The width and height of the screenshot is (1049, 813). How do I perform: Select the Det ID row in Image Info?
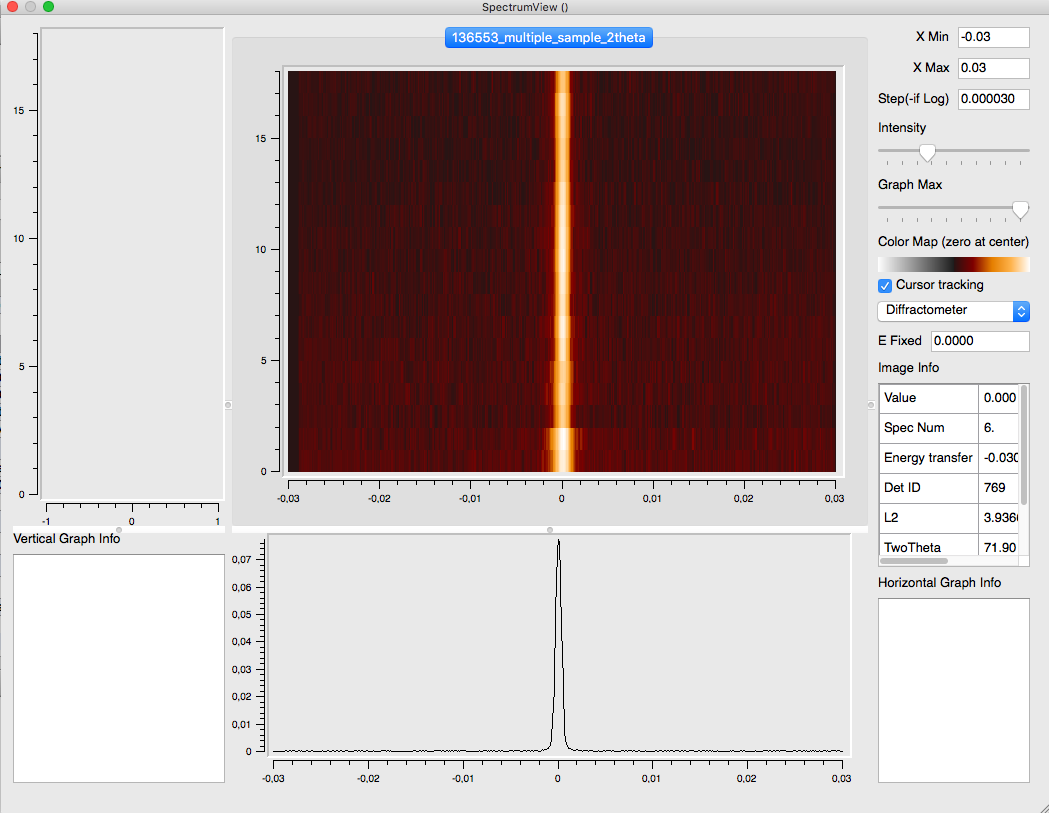pyautogui.click(x=928, y=487)
